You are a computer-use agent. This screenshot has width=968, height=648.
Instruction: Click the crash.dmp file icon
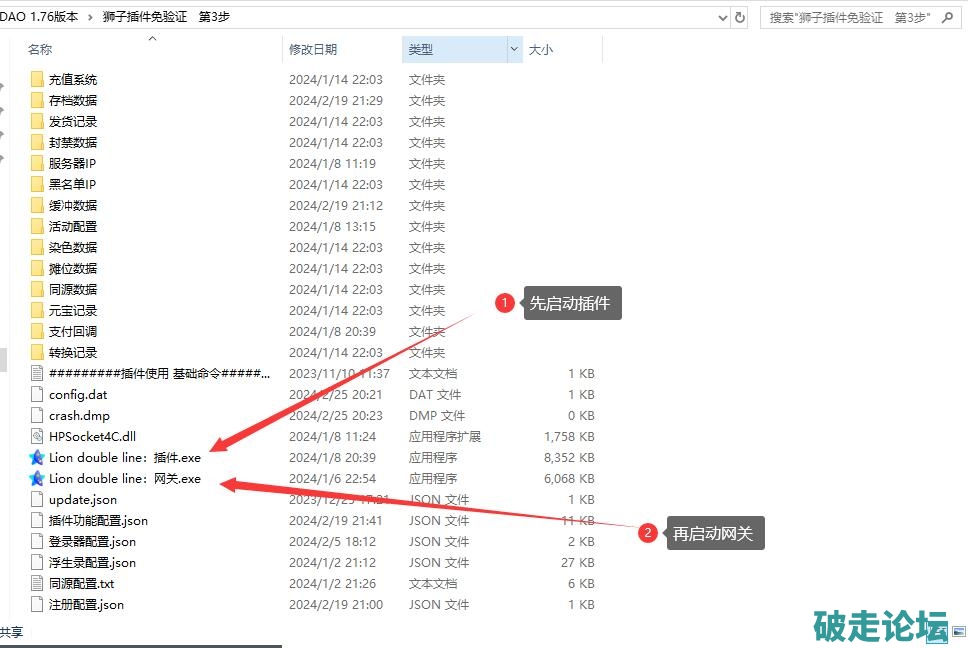point(37,416)
